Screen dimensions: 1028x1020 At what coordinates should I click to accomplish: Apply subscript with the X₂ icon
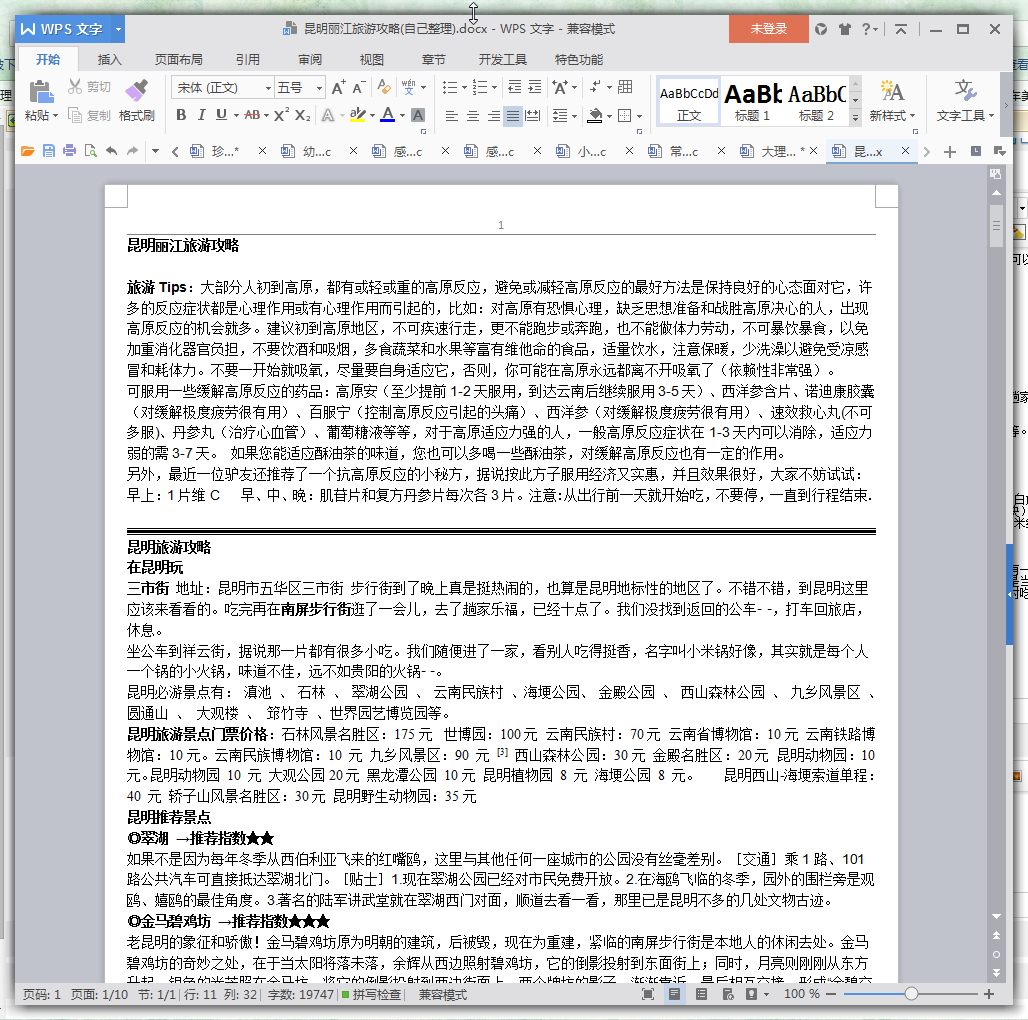[302, 115]
